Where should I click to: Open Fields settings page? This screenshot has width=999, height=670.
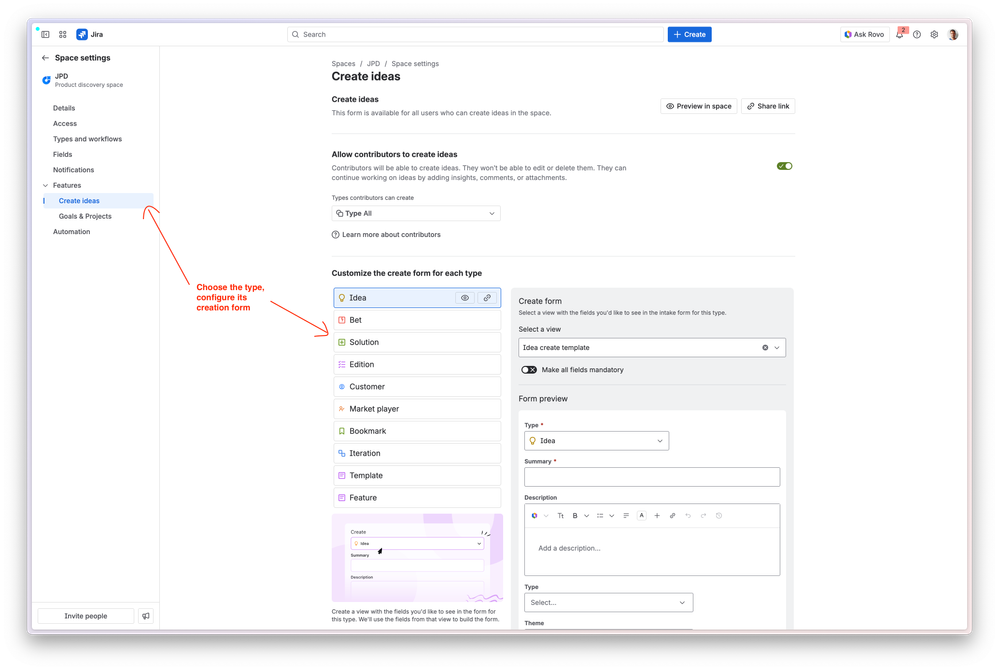(62, 155)
